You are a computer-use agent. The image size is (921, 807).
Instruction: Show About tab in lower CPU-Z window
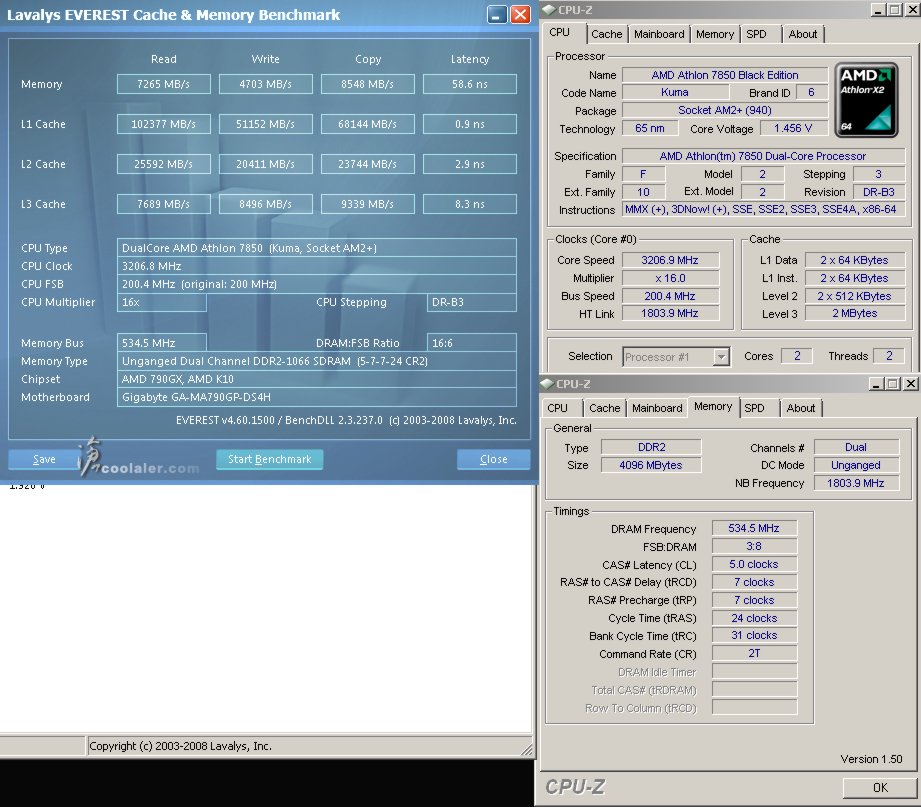pyautogui.click(x=801, y=408)
